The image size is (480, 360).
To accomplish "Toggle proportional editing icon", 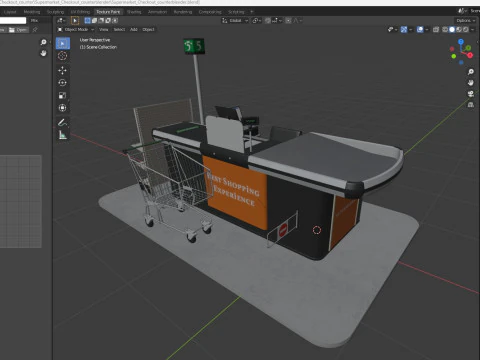I will coord(289,21).
